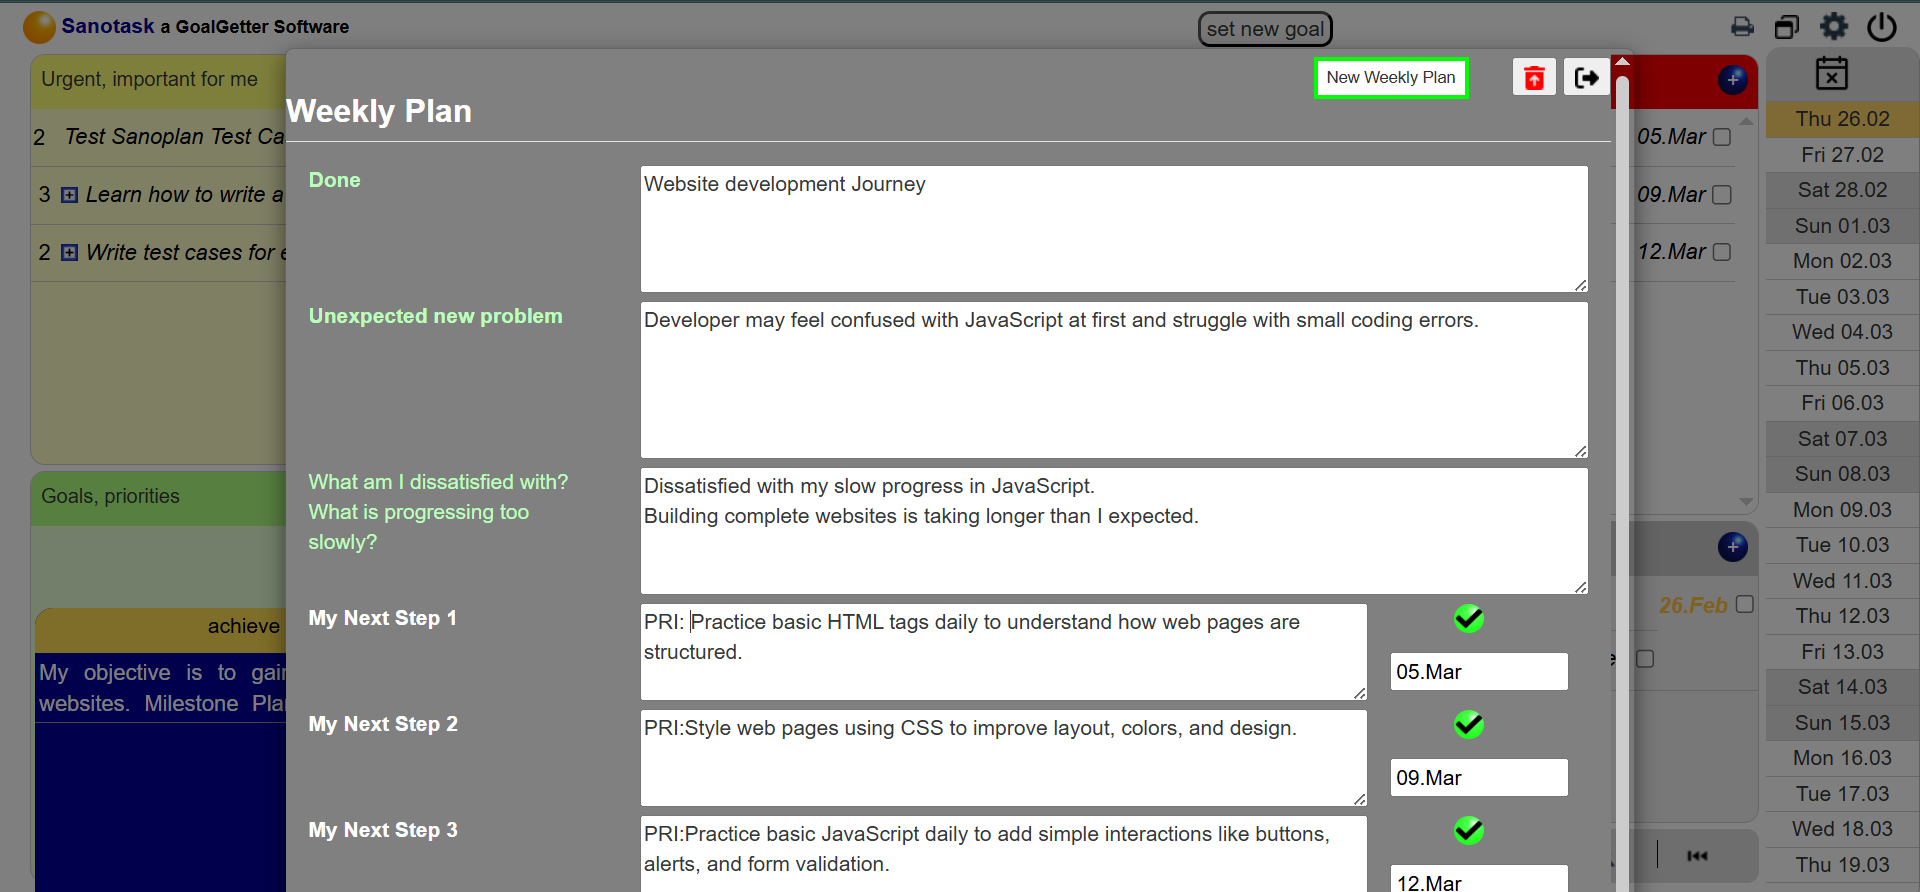
Task: Click the exit arrow icon to close plan
Action: [1586, 77]
